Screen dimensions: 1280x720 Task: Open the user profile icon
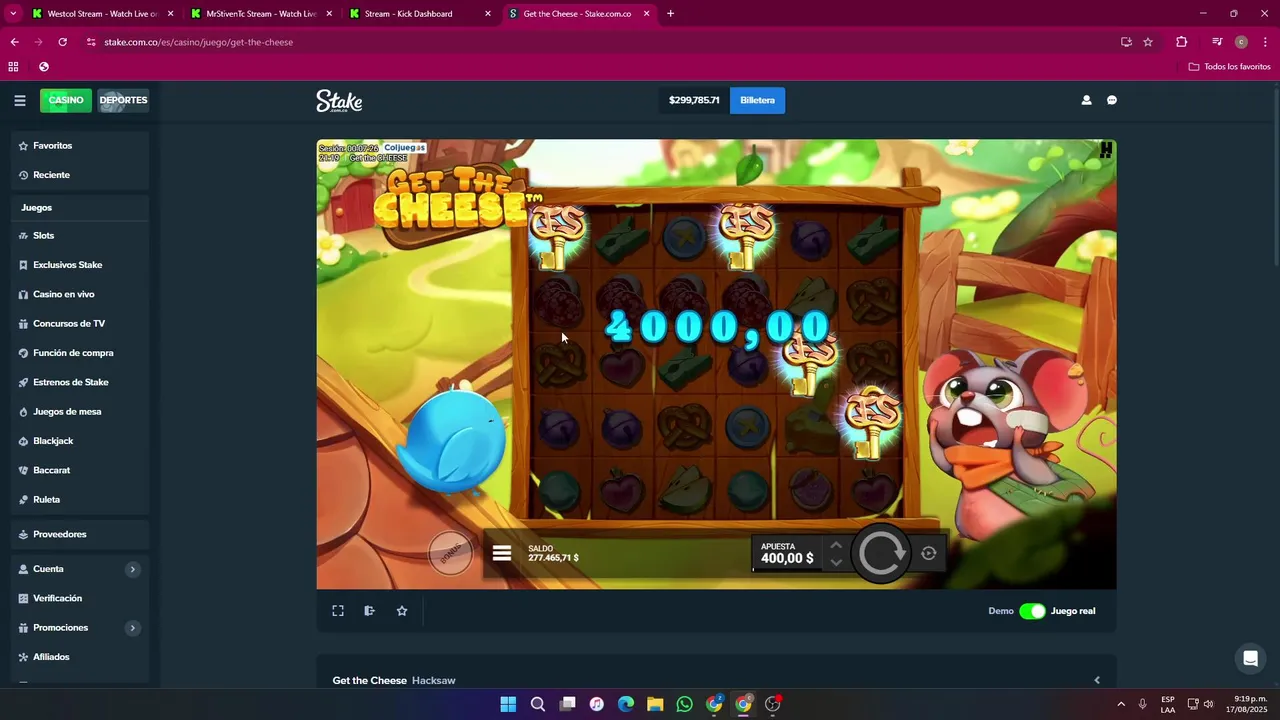[x=1086, y=100]
